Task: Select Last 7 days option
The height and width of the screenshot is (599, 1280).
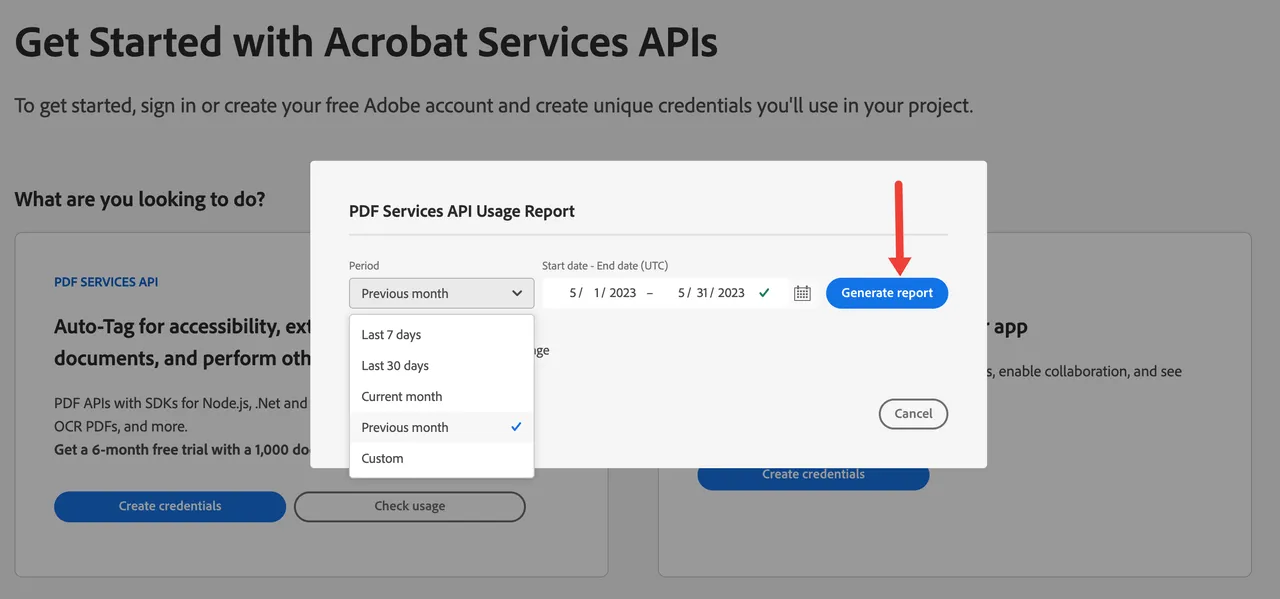Action: point(442,334)
